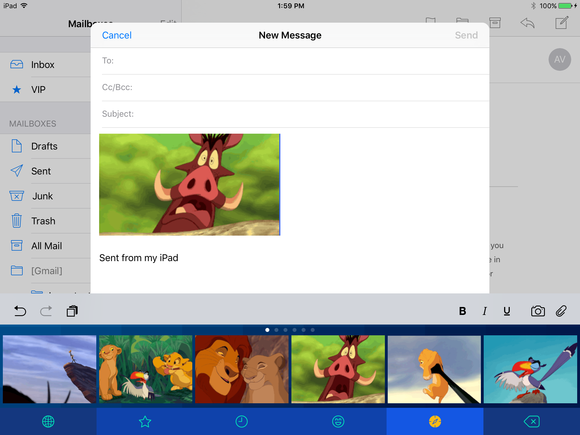Open the All Mail mailbox
Image resolution: width=580 pixels, height=435 pixels.
point(45,246)
